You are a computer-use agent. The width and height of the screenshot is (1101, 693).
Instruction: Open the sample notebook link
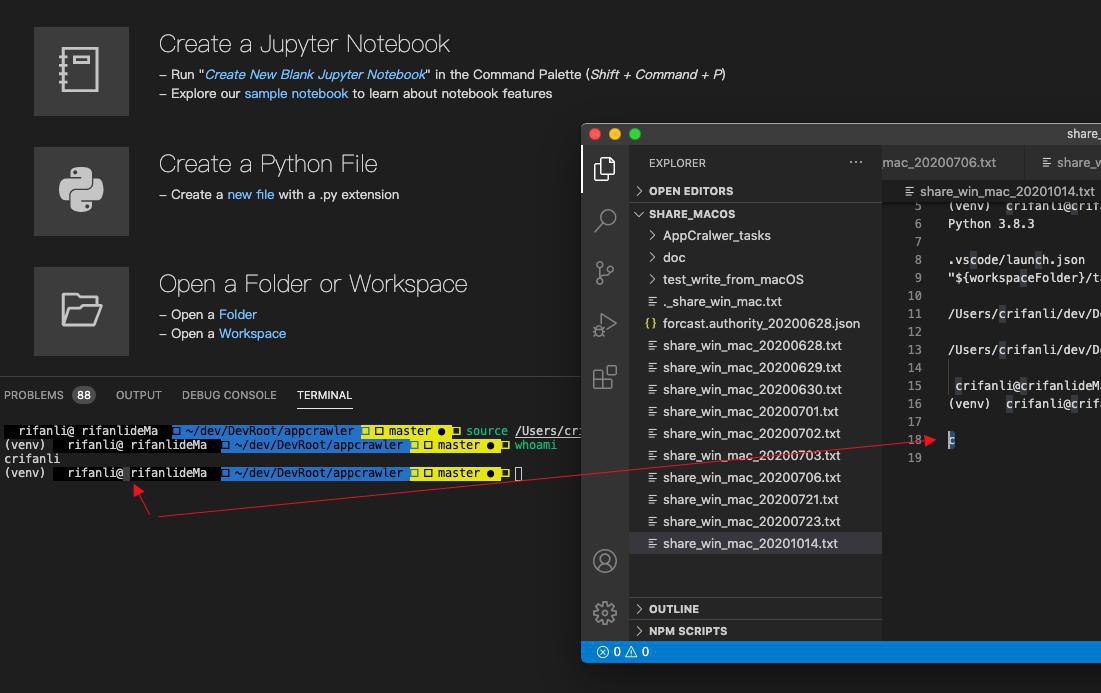tap(296, 93)
